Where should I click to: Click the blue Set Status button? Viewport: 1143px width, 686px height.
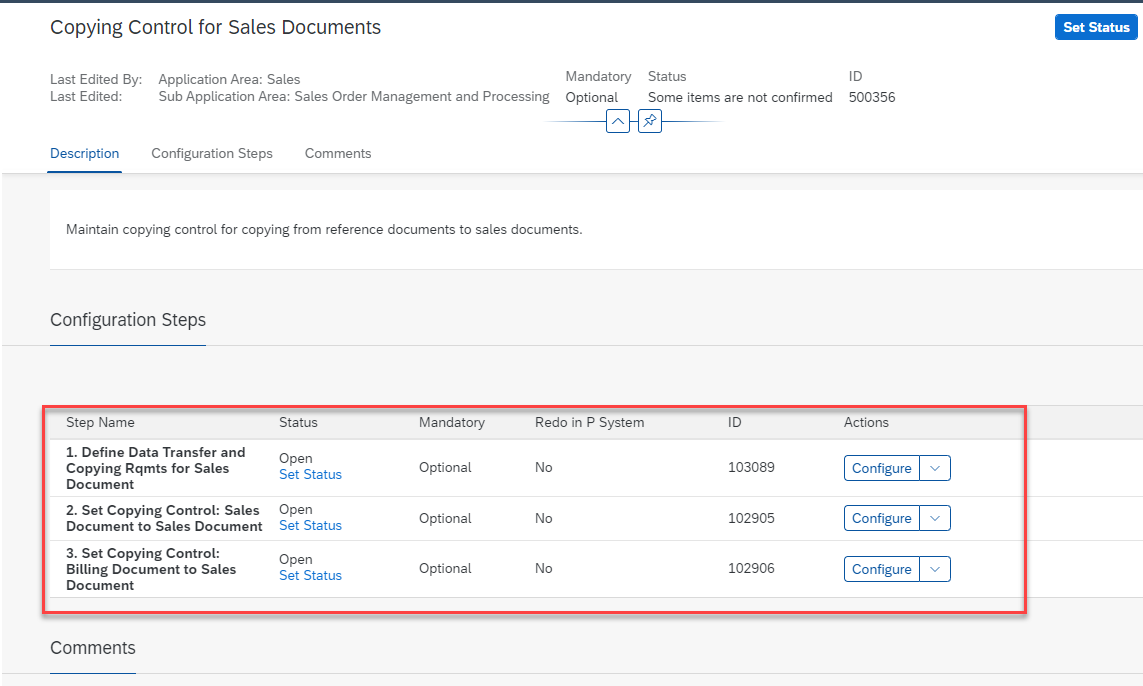tap(1096, 27)
